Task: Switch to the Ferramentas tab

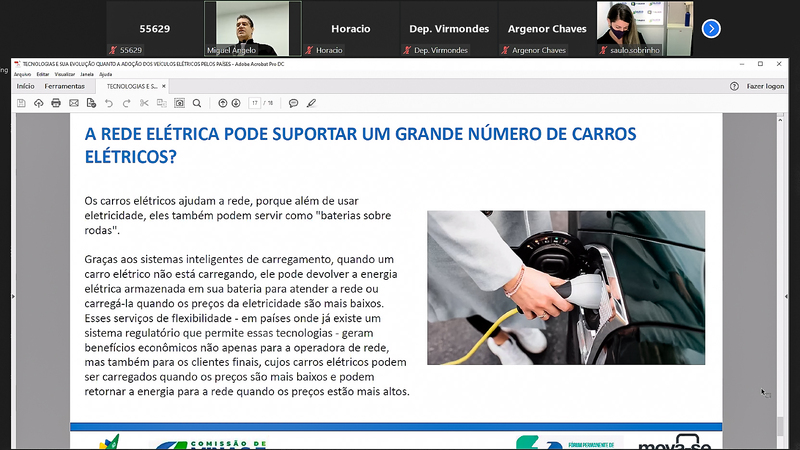Action: (x=64, y=86)
